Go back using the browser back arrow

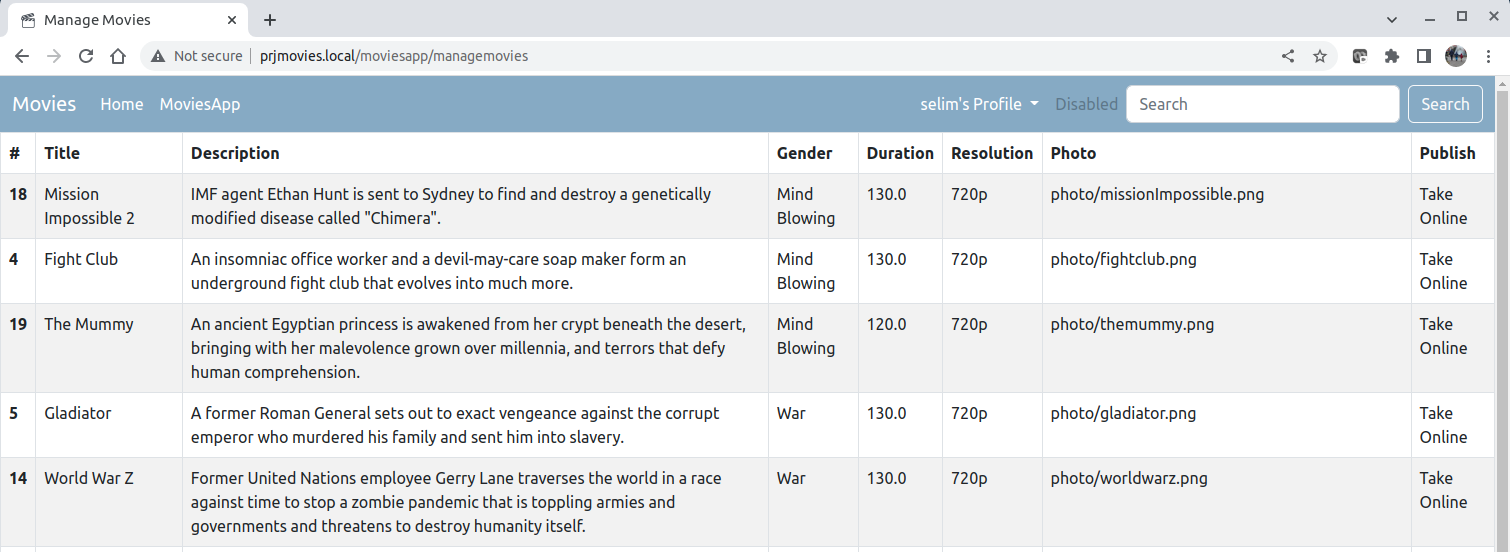22,56
